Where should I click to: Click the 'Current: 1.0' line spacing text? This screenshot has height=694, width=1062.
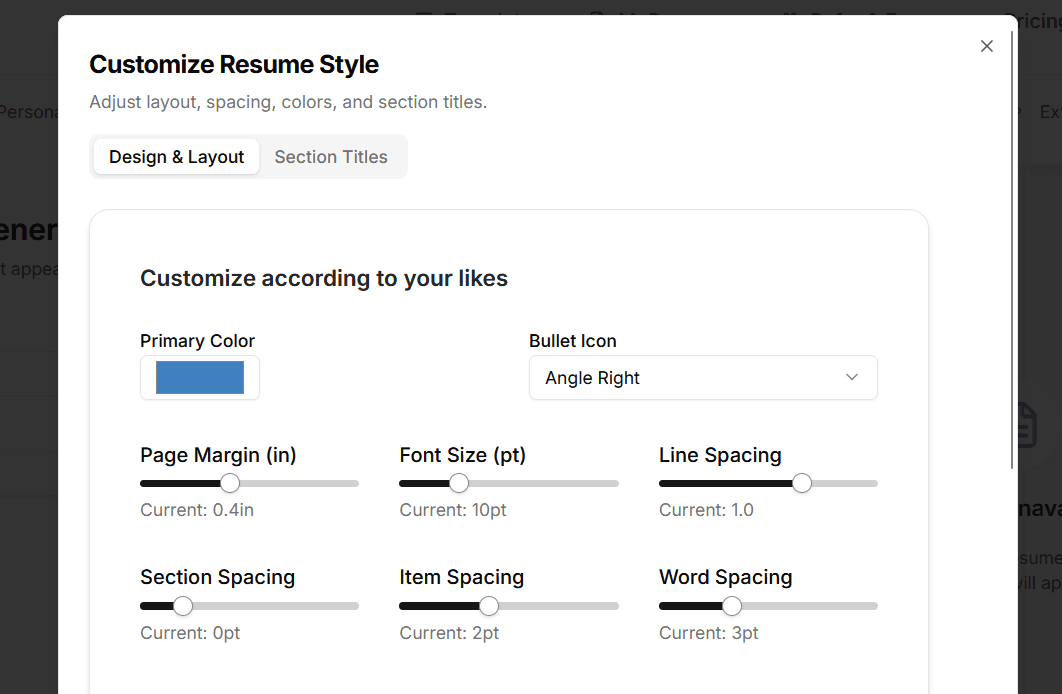[x=706, y=510]
